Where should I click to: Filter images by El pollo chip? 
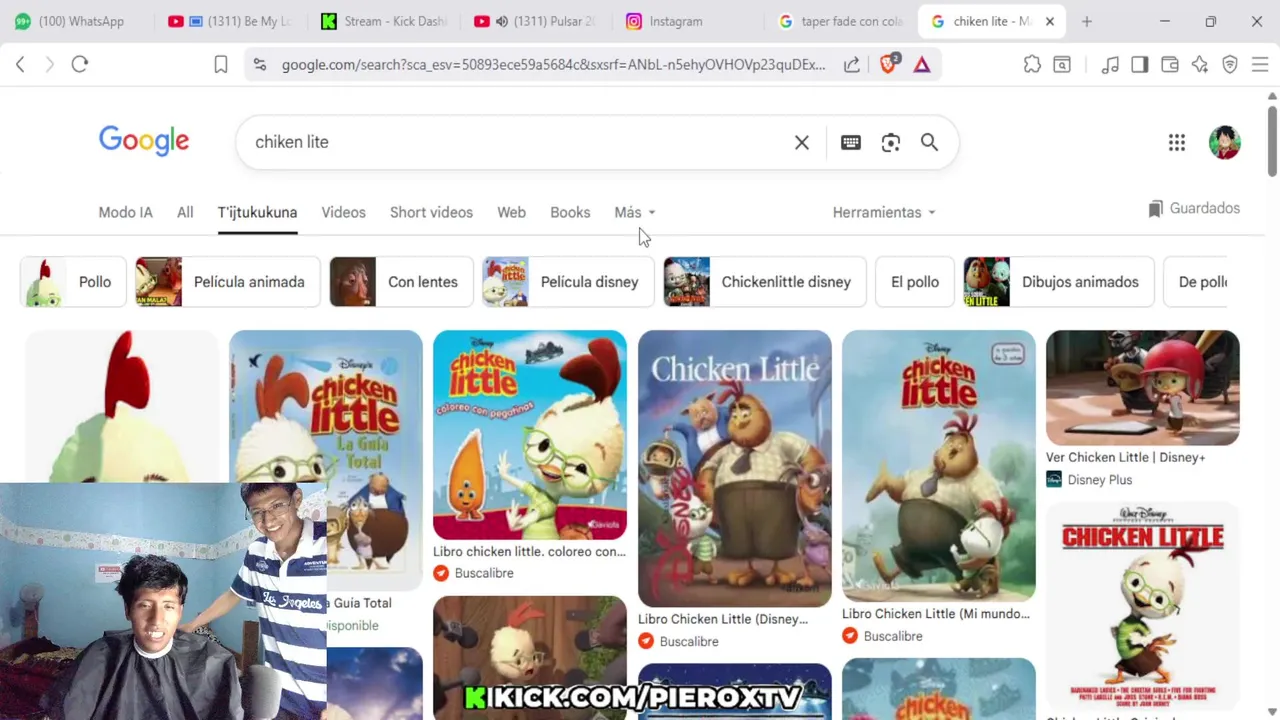[x=915, y=282]
